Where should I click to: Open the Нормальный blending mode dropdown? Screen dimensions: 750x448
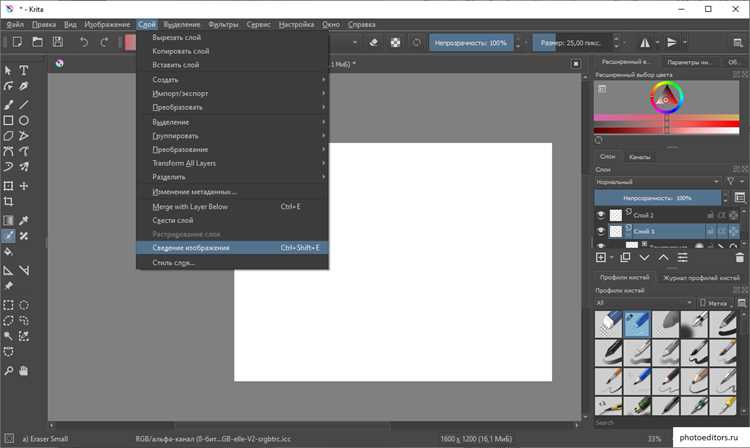[658, 182]
